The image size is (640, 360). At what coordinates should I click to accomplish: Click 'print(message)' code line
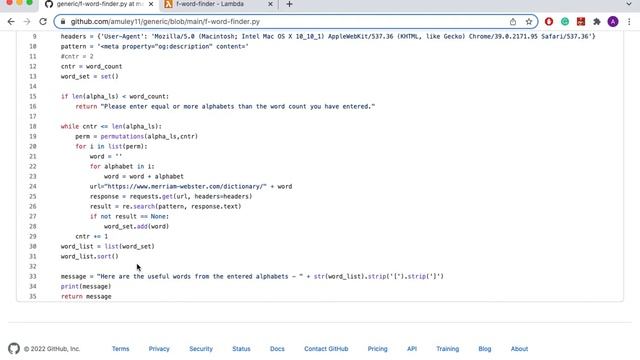tap(86, 286)
